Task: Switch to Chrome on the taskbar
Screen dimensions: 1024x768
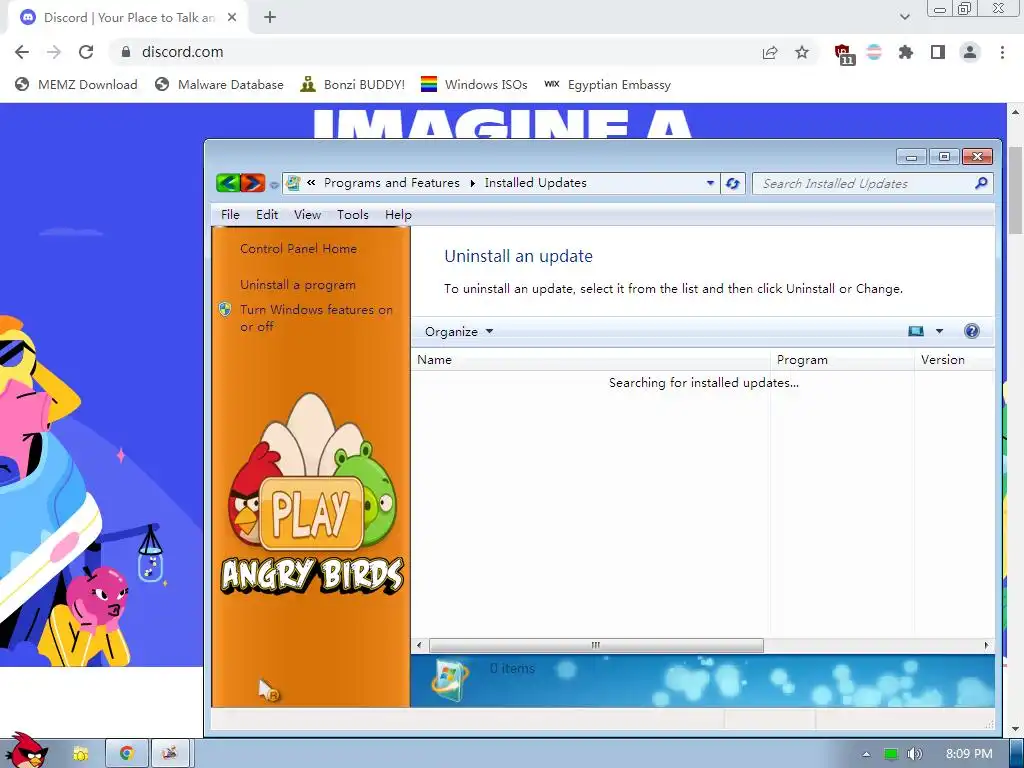Action: coord(127,754)
